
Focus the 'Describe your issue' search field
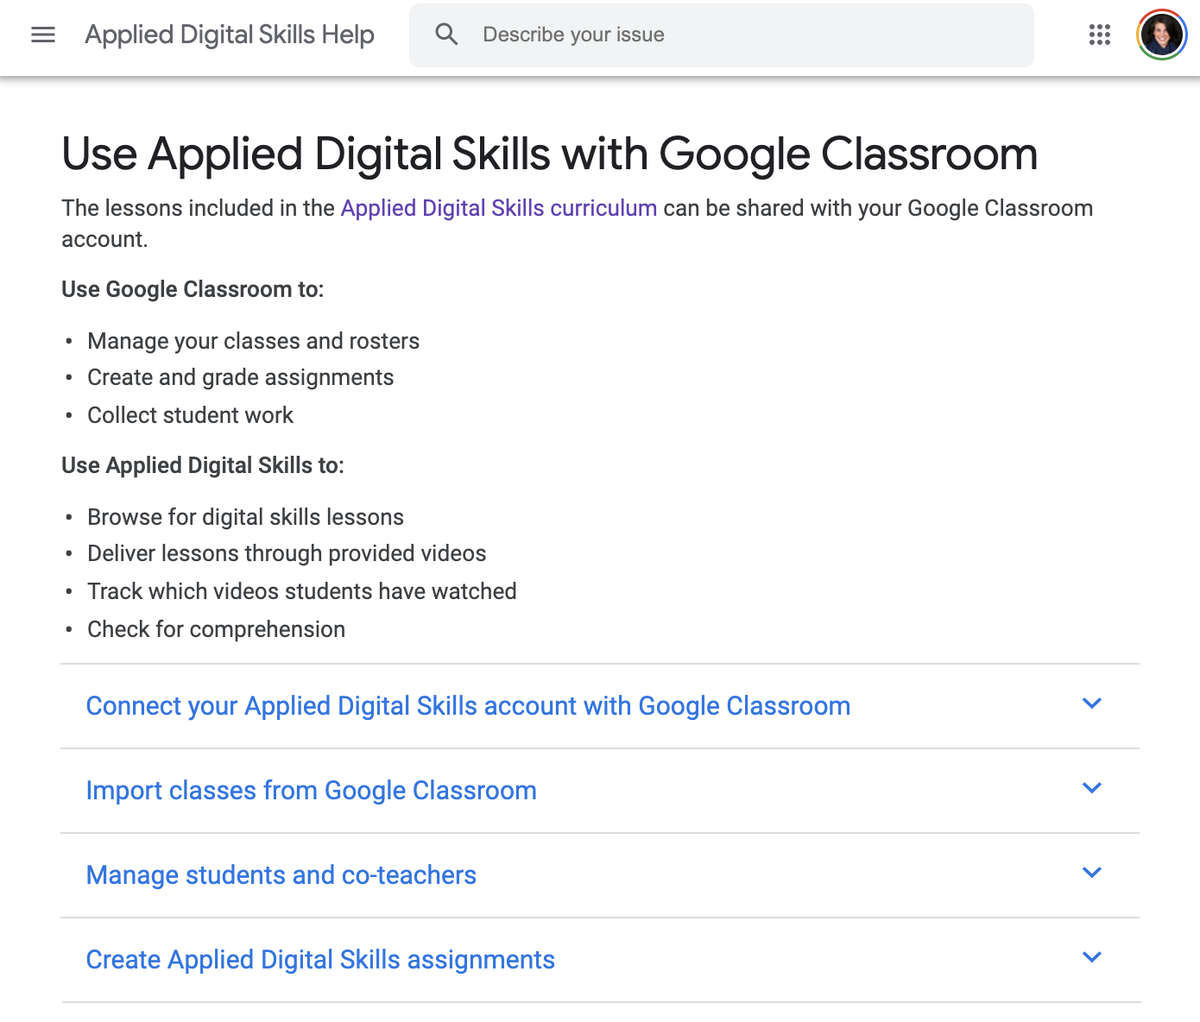(x=722, y=35)
